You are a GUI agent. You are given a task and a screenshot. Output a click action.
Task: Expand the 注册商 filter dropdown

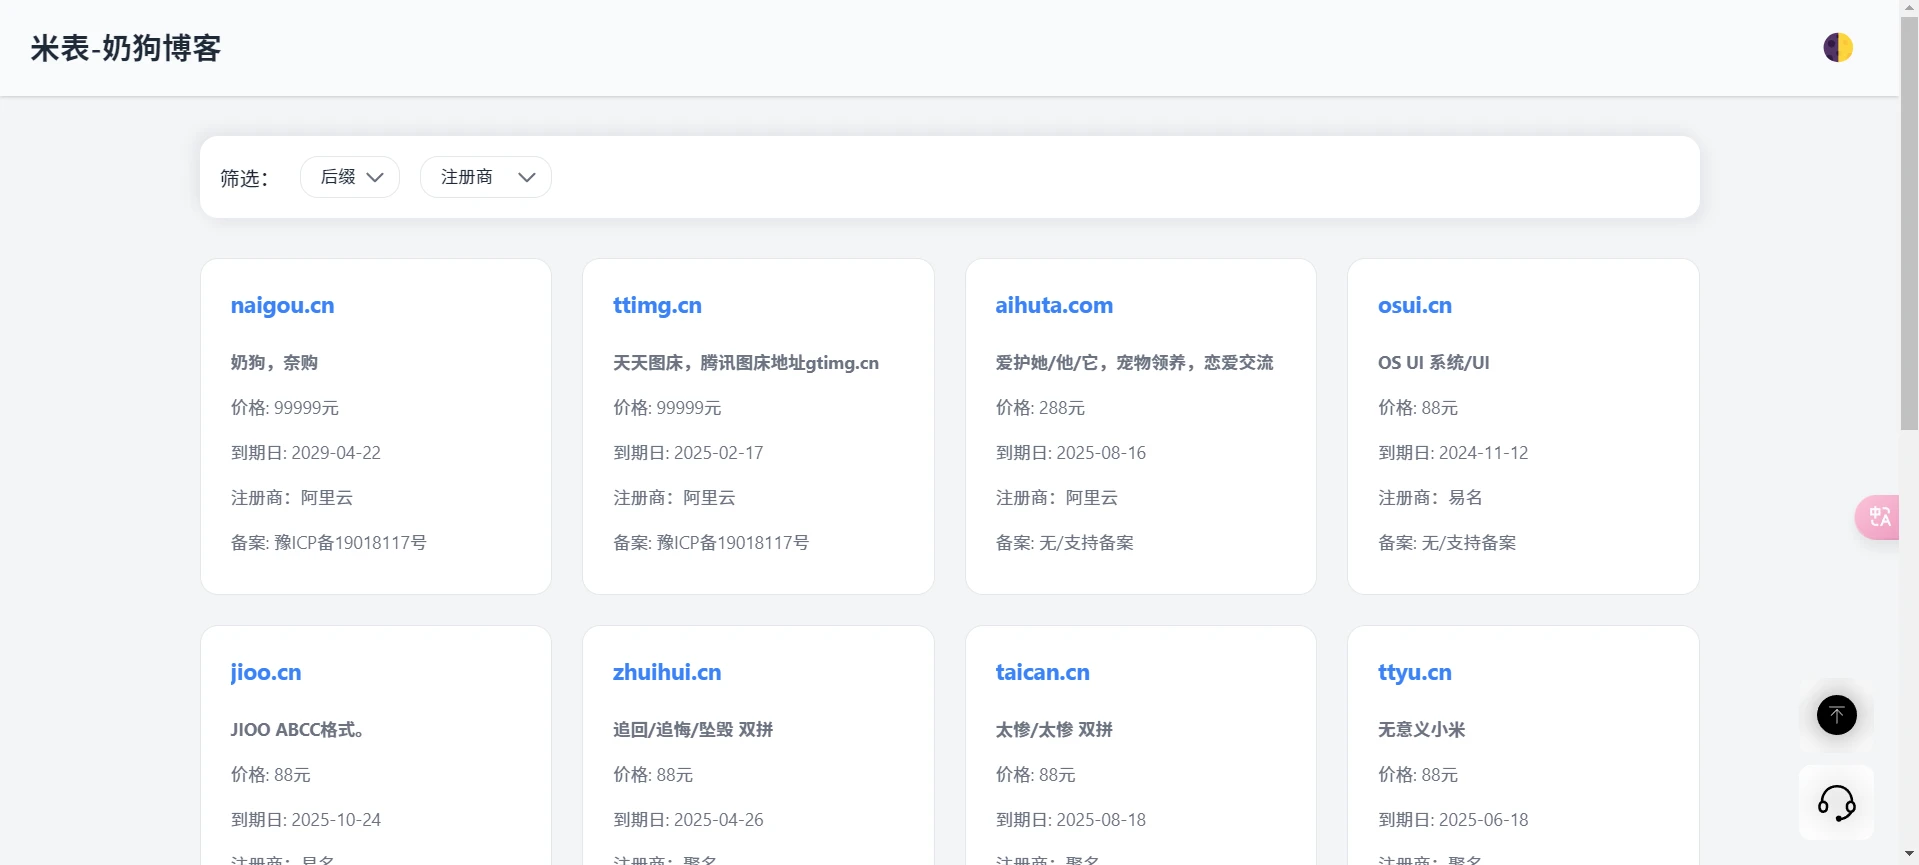tap(486, 177)
